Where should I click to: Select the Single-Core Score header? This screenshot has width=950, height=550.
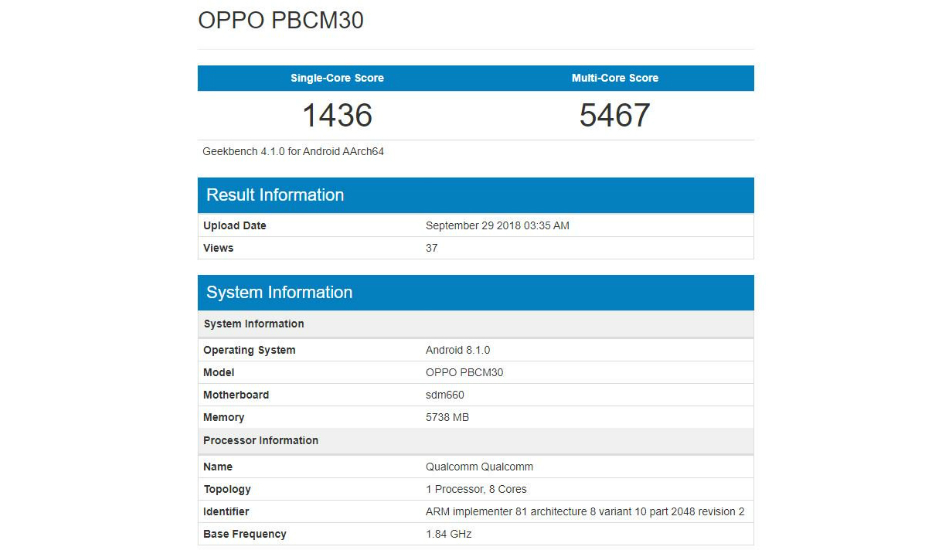pos(337,78)
